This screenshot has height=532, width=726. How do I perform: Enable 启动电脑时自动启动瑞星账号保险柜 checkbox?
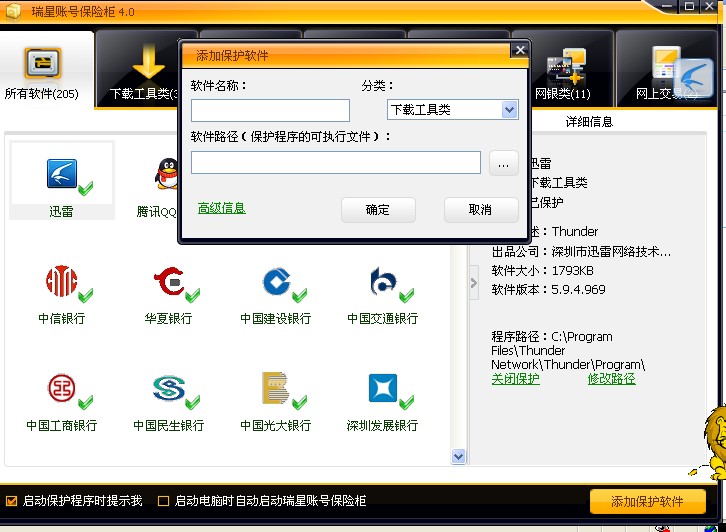(163, 501)
